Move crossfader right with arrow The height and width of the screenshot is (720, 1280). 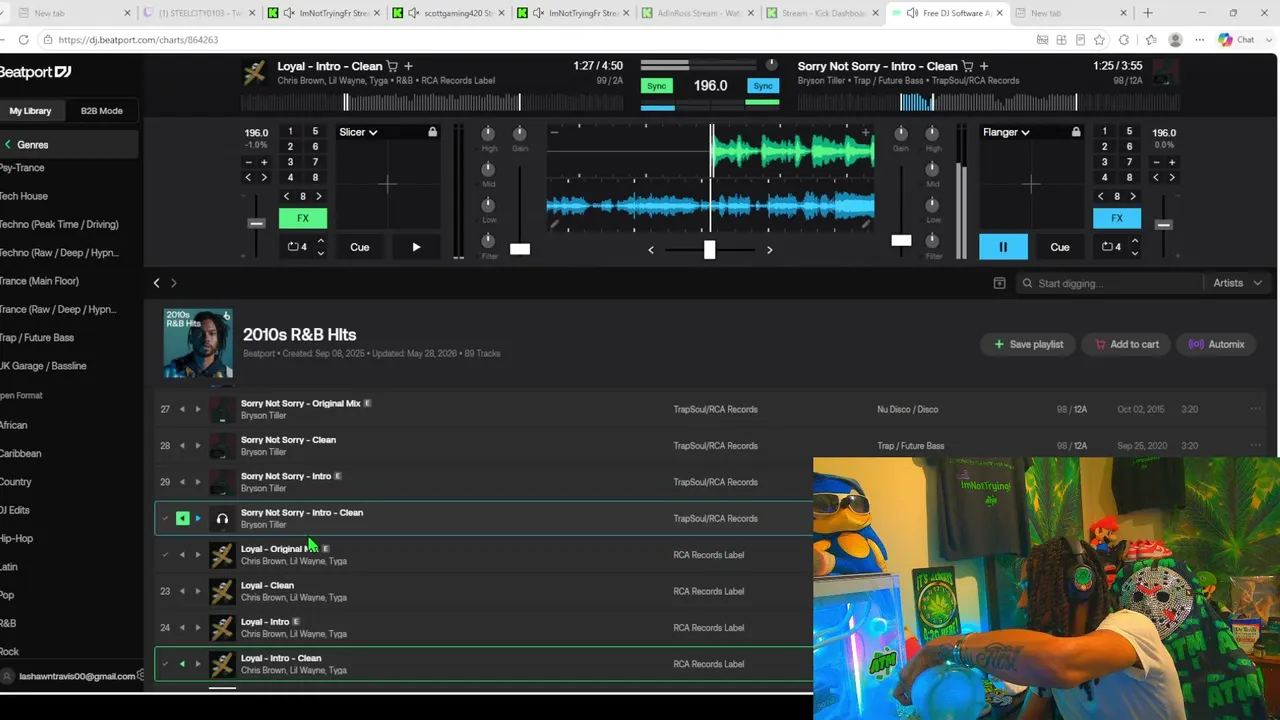tap(769, 250)
